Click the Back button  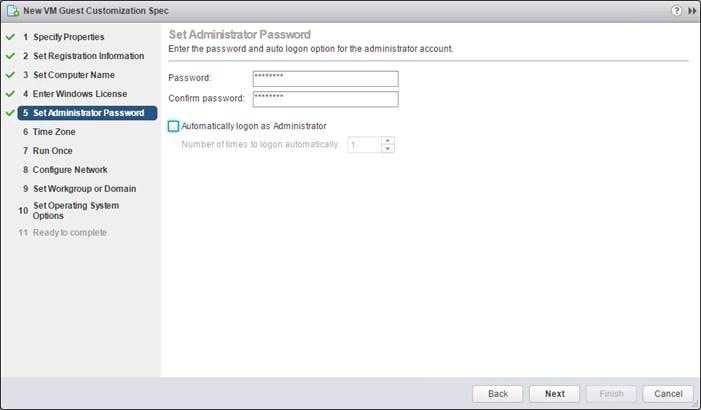[498, 393]
